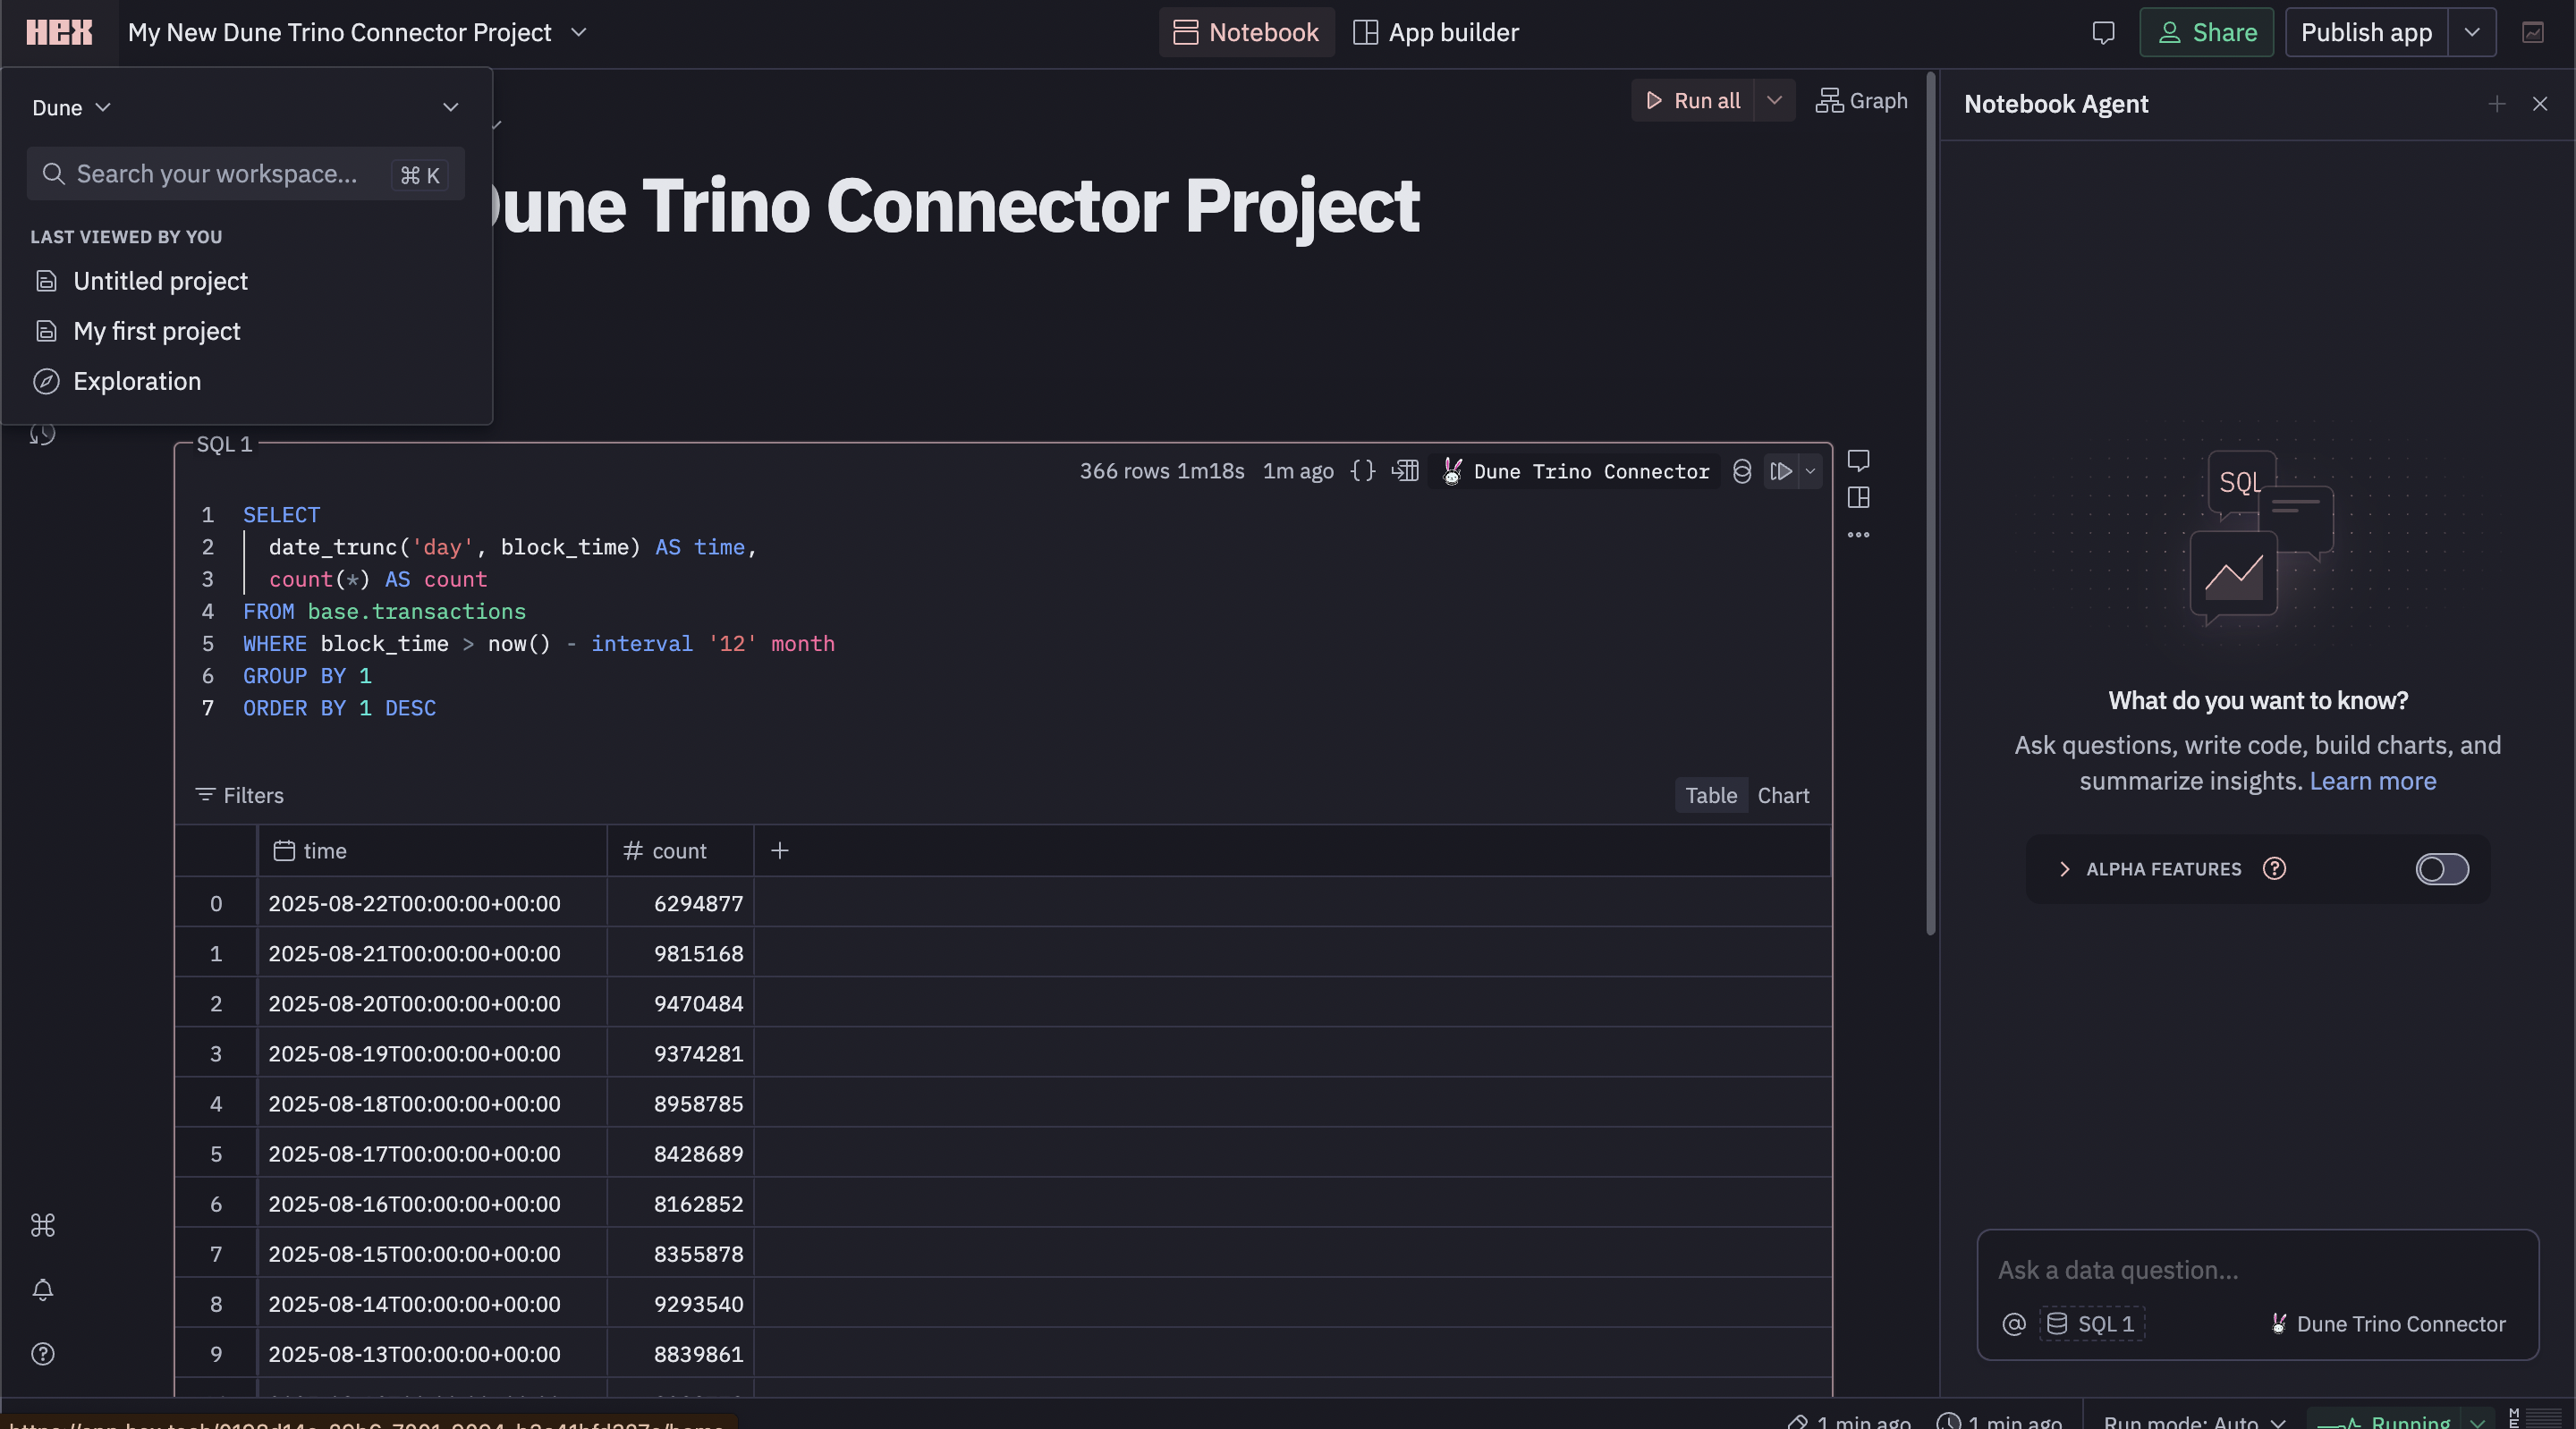Open the Run all dropdown chevron

point(1775,100)
